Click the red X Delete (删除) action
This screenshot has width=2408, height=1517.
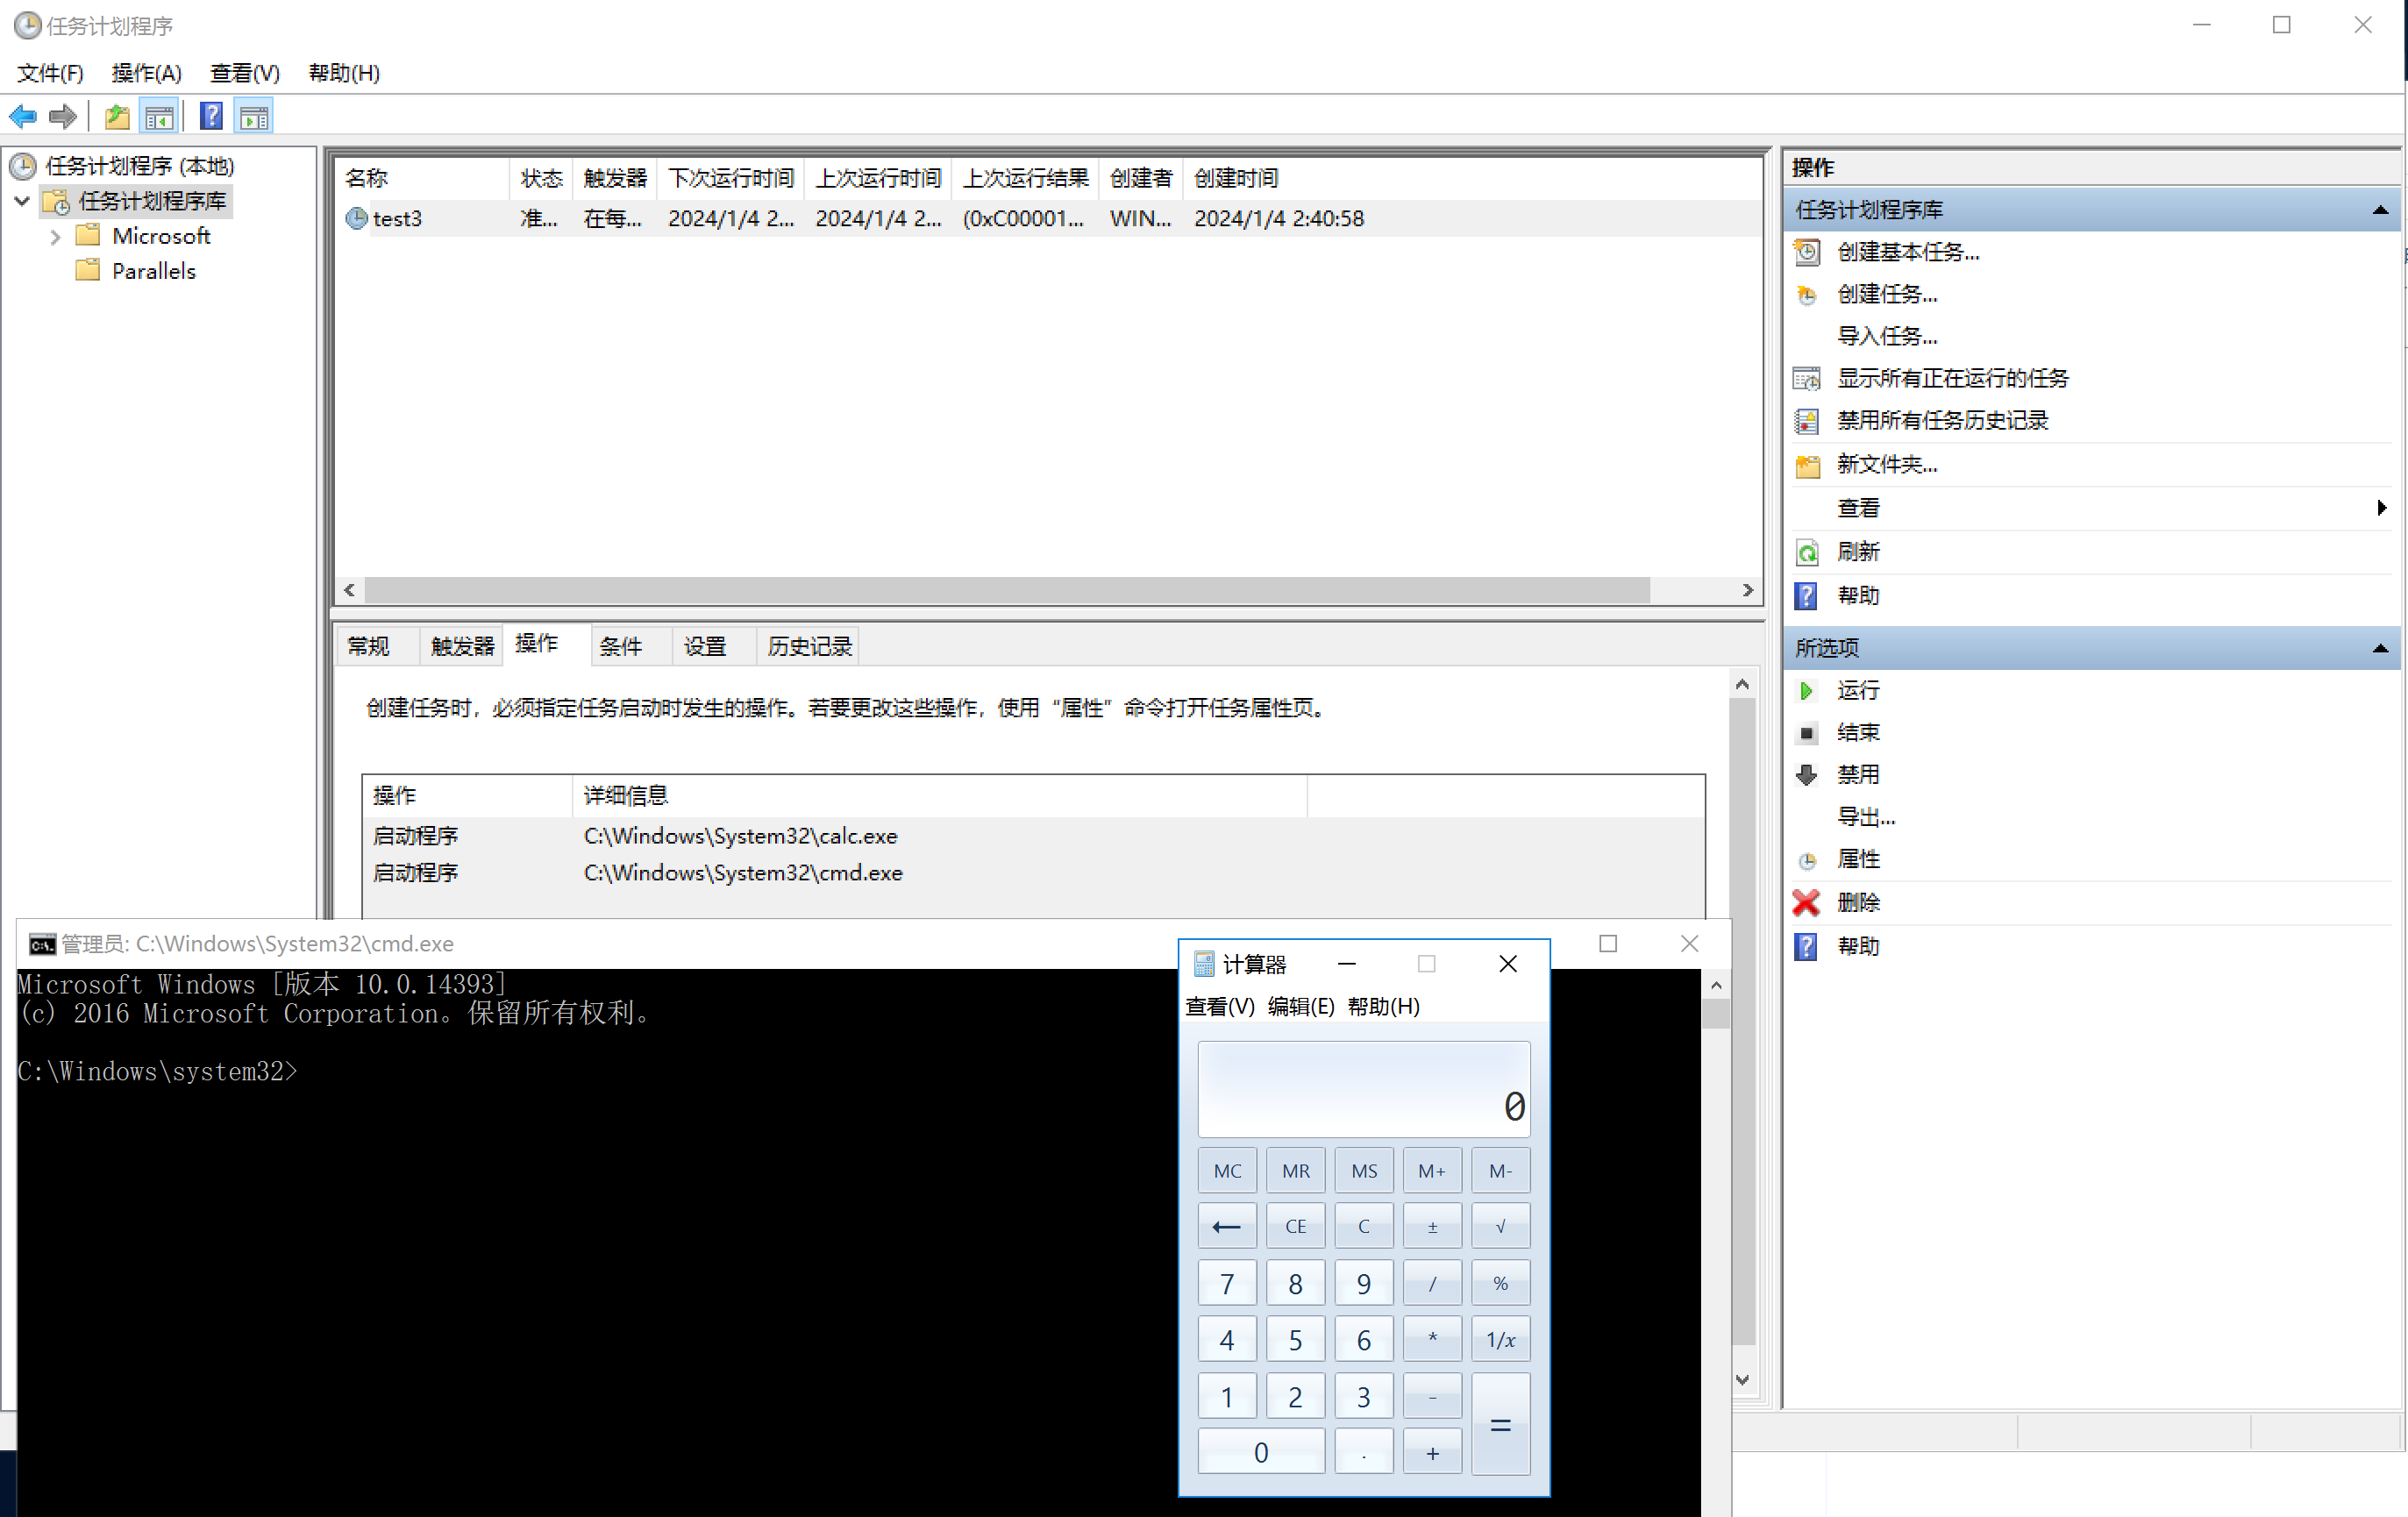pos(1858,902)
